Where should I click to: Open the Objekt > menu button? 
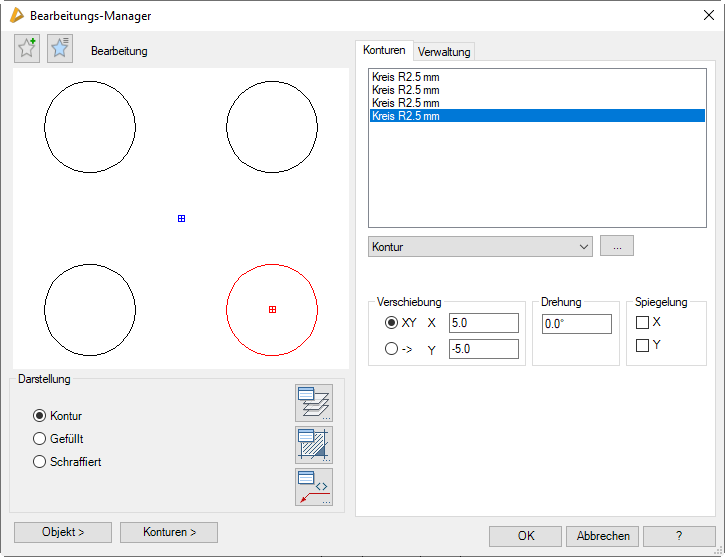click(x=62, y=532)
